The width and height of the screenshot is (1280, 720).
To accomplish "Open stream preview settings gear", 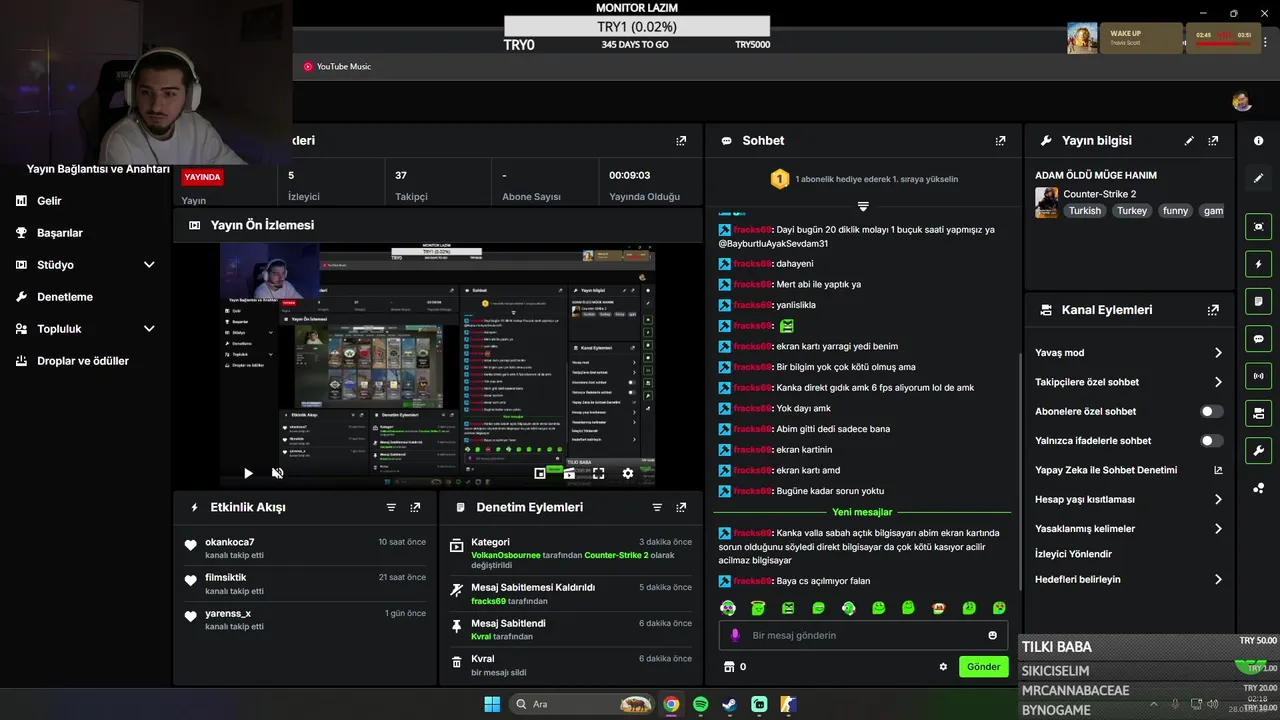I will pos(628,473).
